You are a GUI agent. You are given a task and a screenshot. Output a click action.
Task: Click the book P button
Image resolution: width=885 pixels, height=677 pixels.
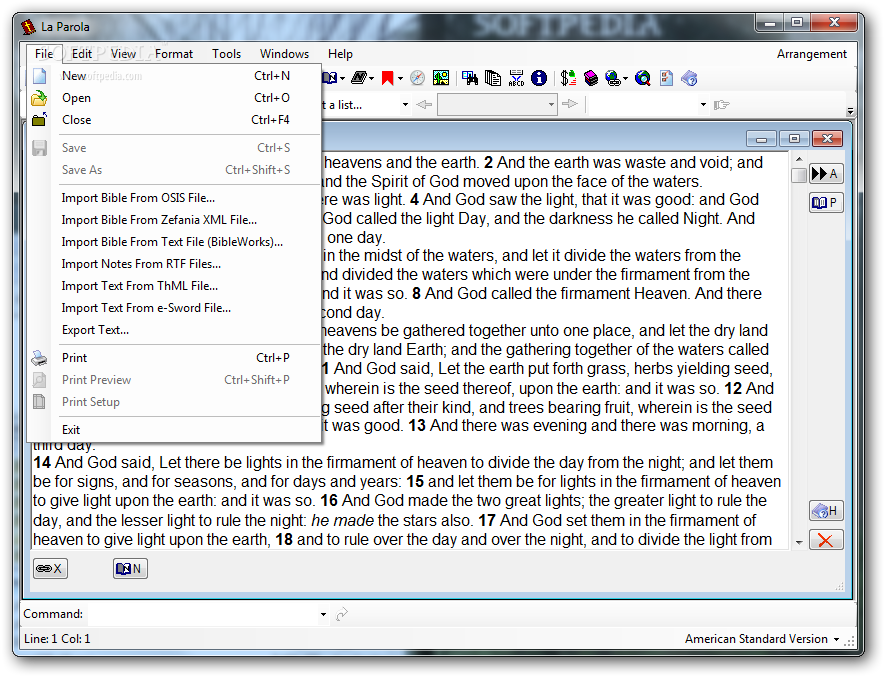[826, 202]
